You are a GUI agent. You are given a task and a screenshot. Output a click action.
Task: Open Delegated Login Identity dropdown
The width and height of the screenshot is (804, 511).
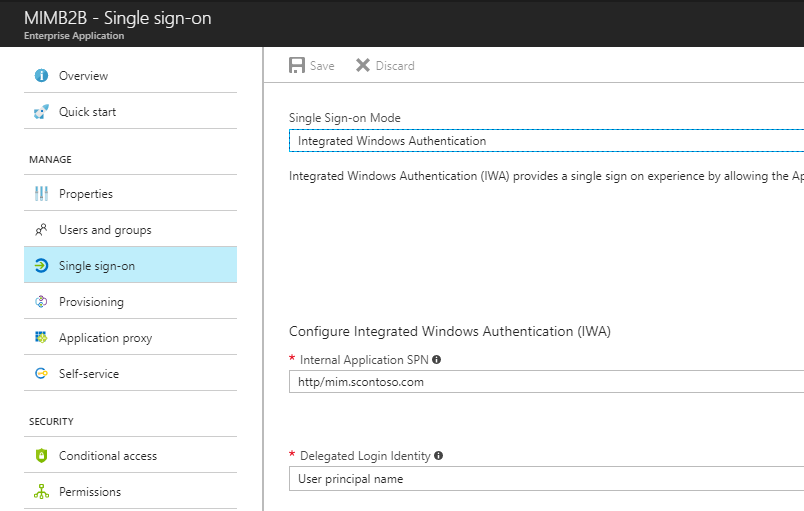(547, 479)
